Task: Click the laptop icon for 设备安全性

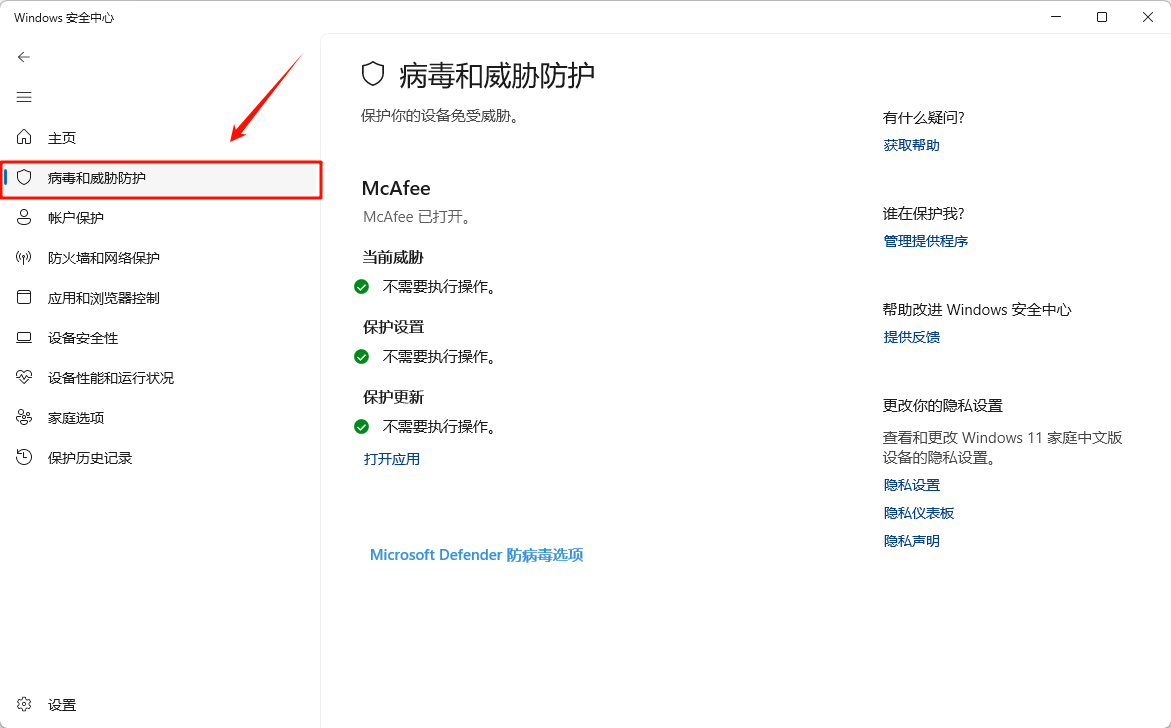Action: (24, 337)
